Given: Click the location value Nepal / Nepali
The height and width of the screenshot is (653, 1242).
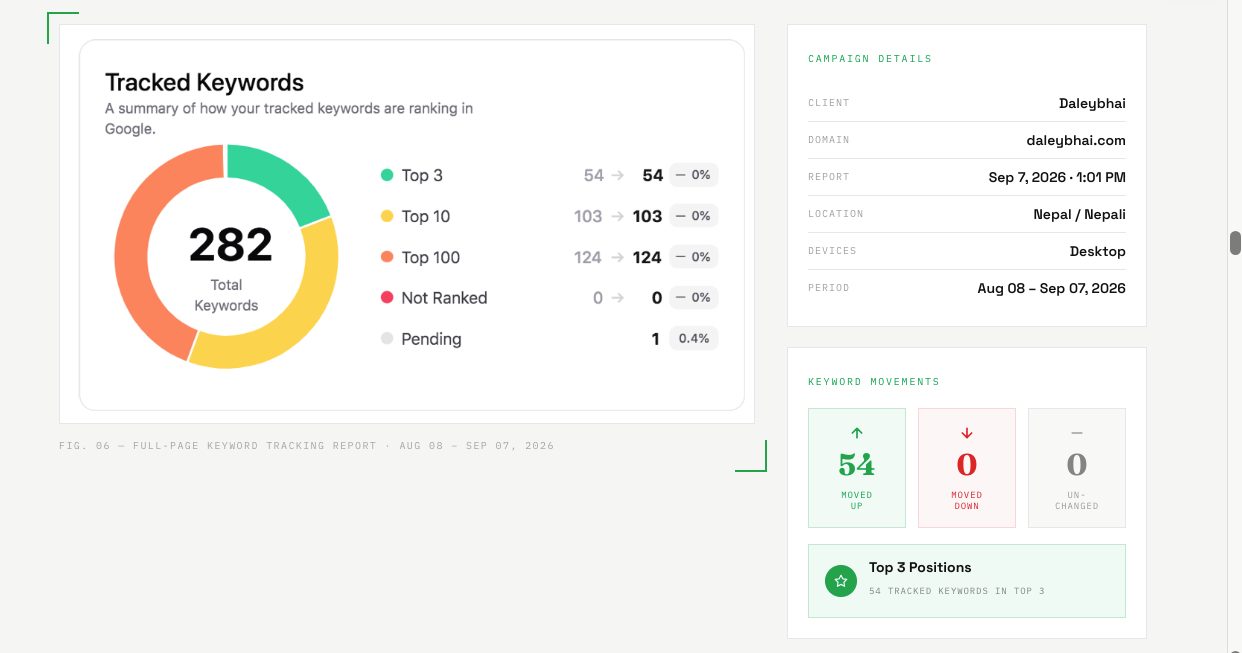Looking at the screenshot, I should click(1080, 214).
